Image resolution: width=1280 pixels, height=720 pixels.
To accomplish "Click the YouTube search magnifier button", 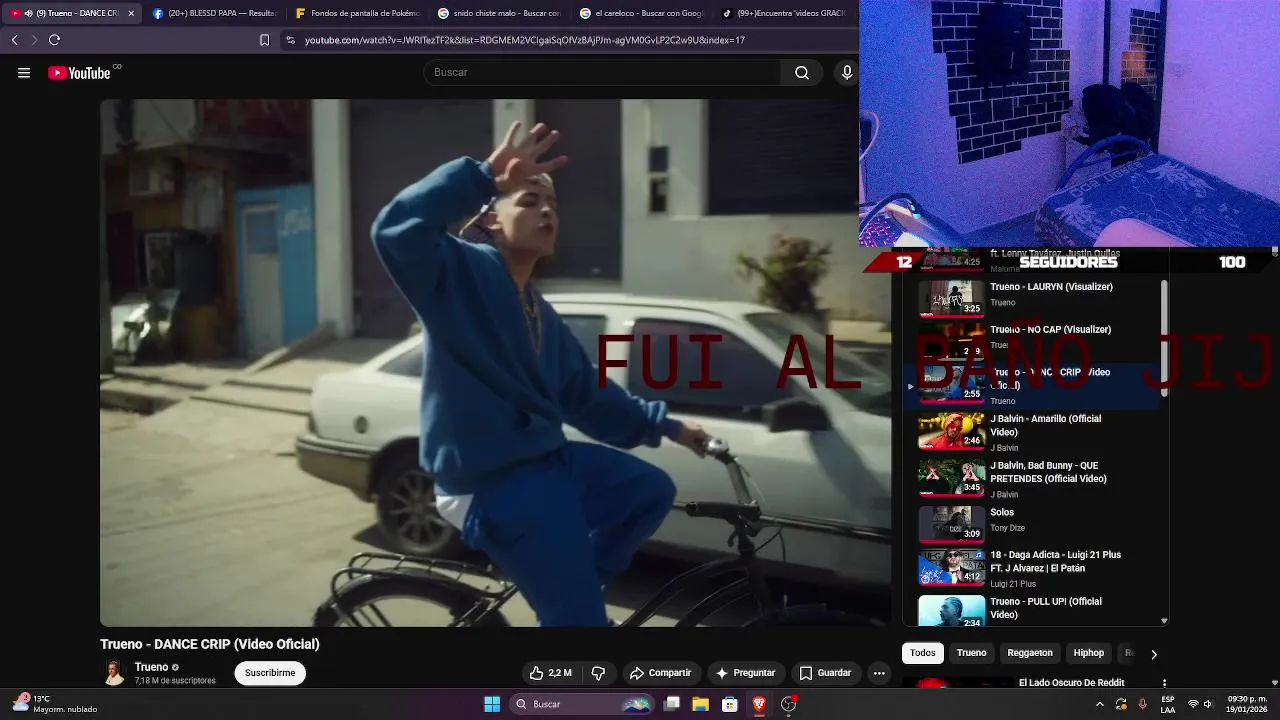I will [x=801, y=72].
